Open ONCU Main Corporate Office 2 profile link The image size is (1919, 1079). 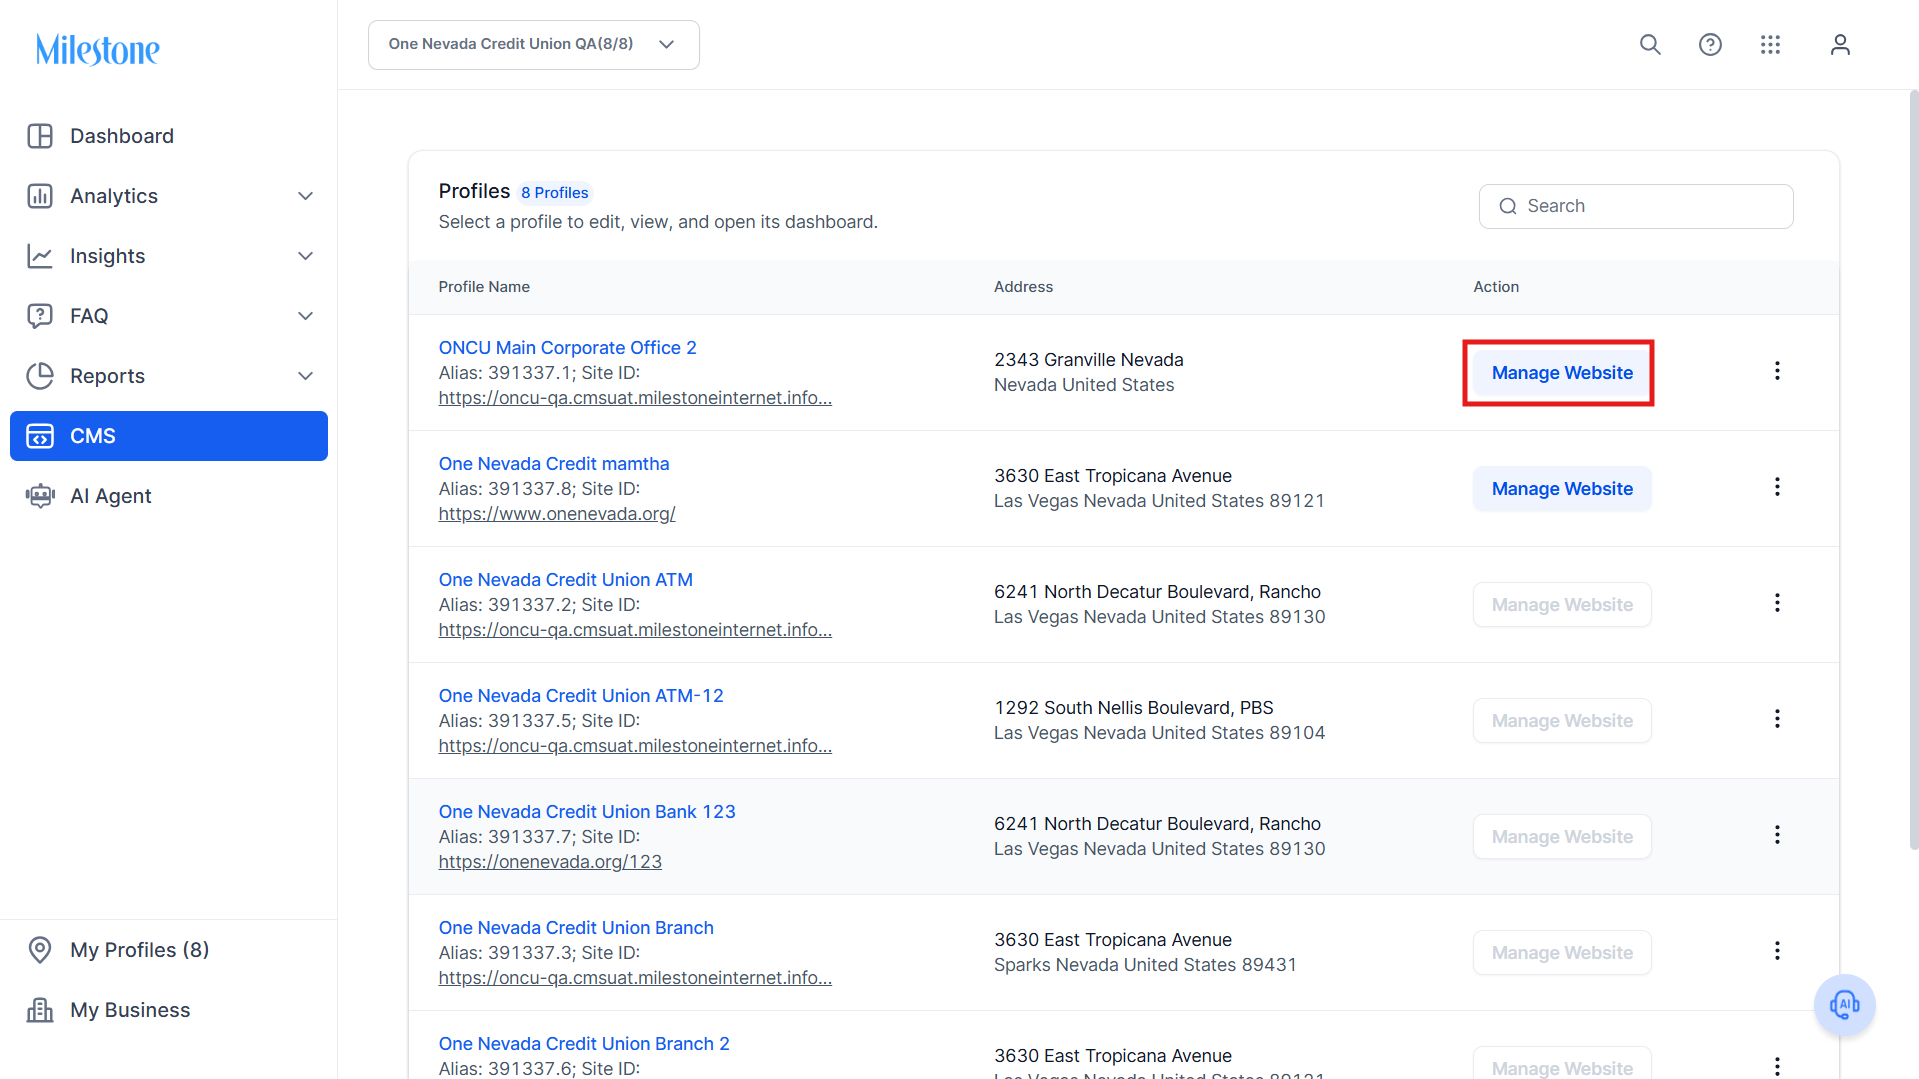(567, 348)
